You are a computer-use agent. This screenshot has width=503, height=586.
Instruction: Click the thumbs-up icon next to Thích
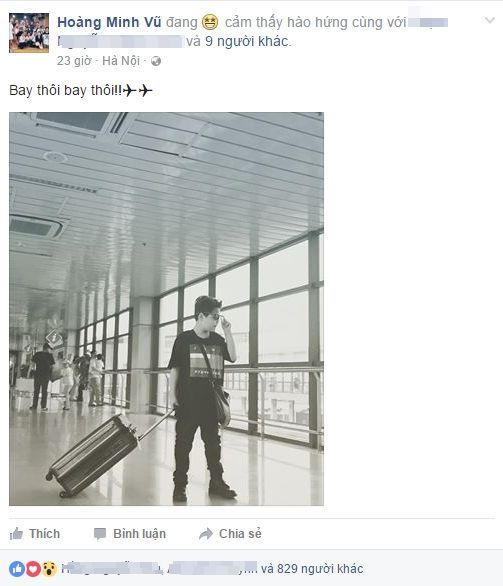16,533
